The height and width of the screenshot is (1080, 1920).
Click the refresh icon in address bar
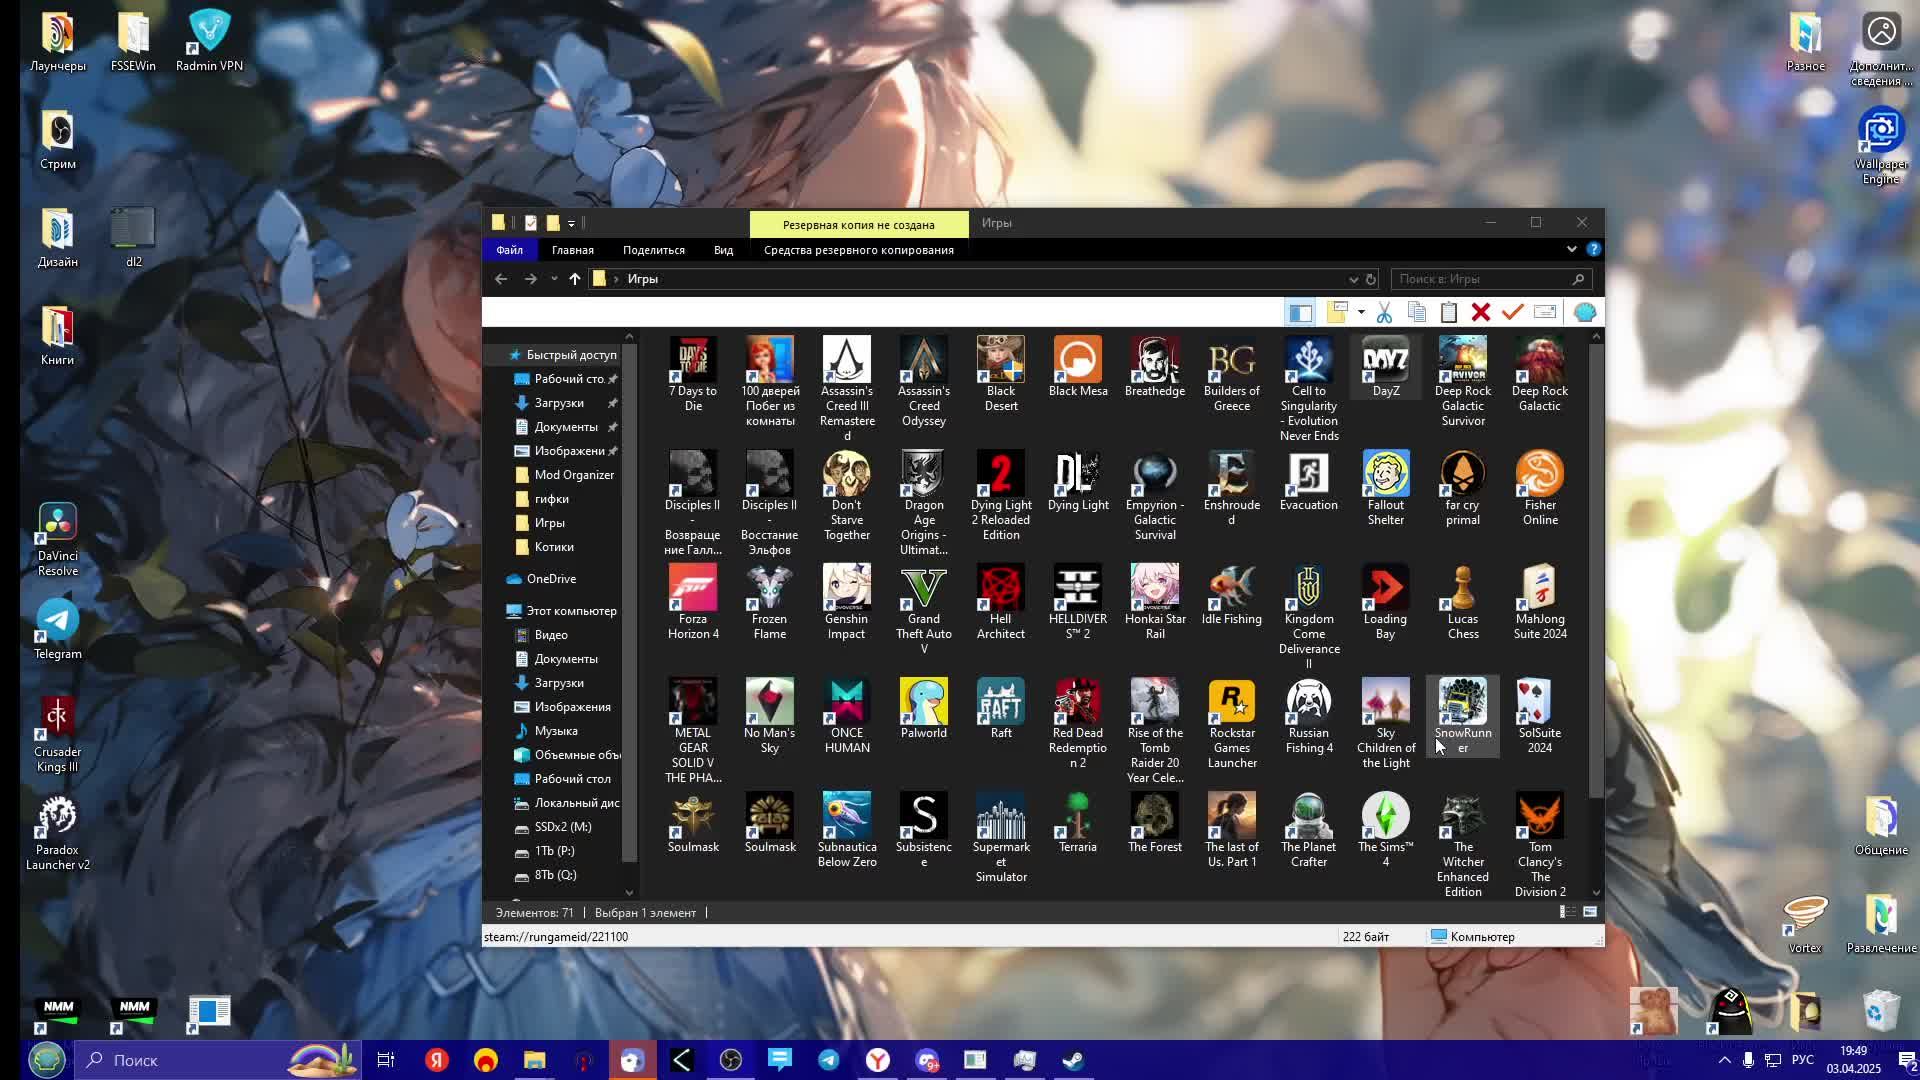(x=1371, y=279)
